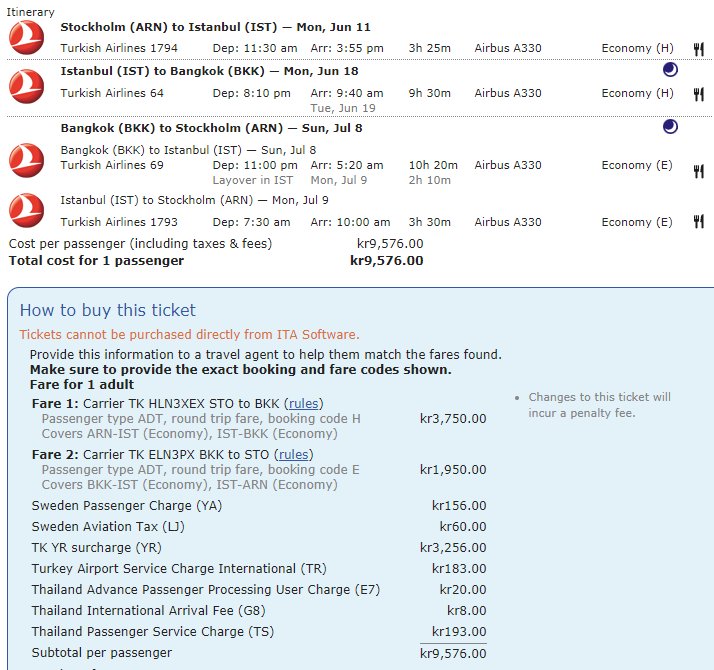Click meal icon for Turkish Airlines 1794
The image size is (714, 670).
pos(698,49)
